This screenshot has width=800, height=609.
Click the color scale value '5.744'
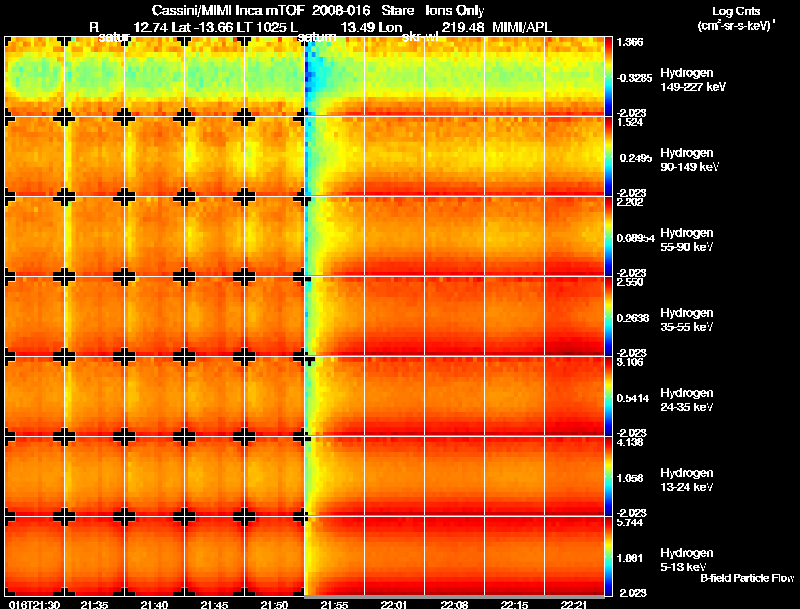coord(630,522)
